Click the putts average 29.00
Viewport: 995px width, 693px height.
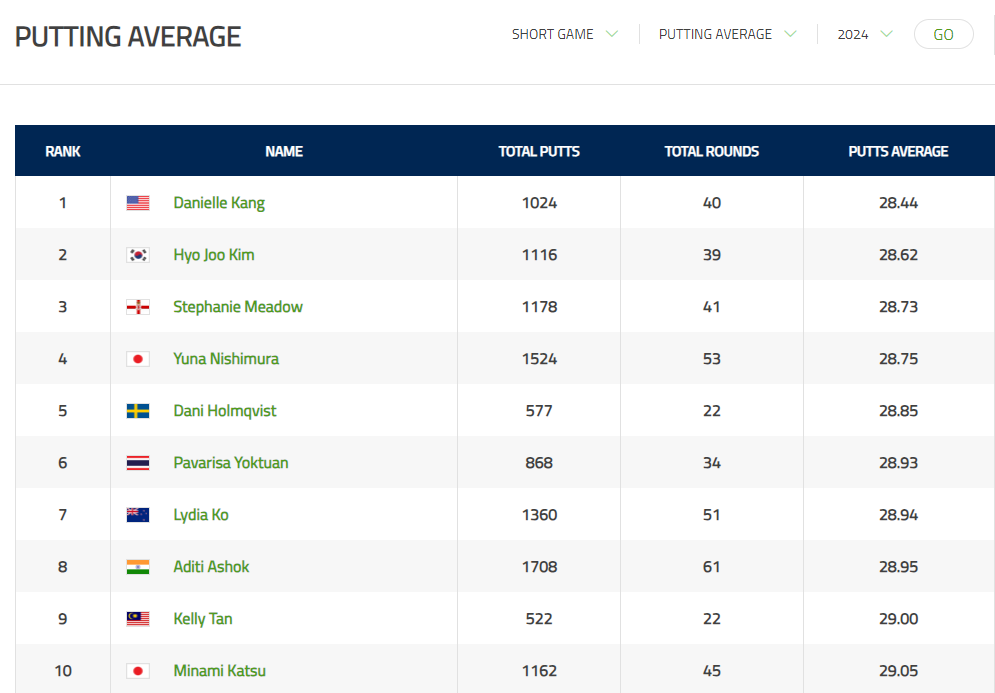click(x=899, y=619)
